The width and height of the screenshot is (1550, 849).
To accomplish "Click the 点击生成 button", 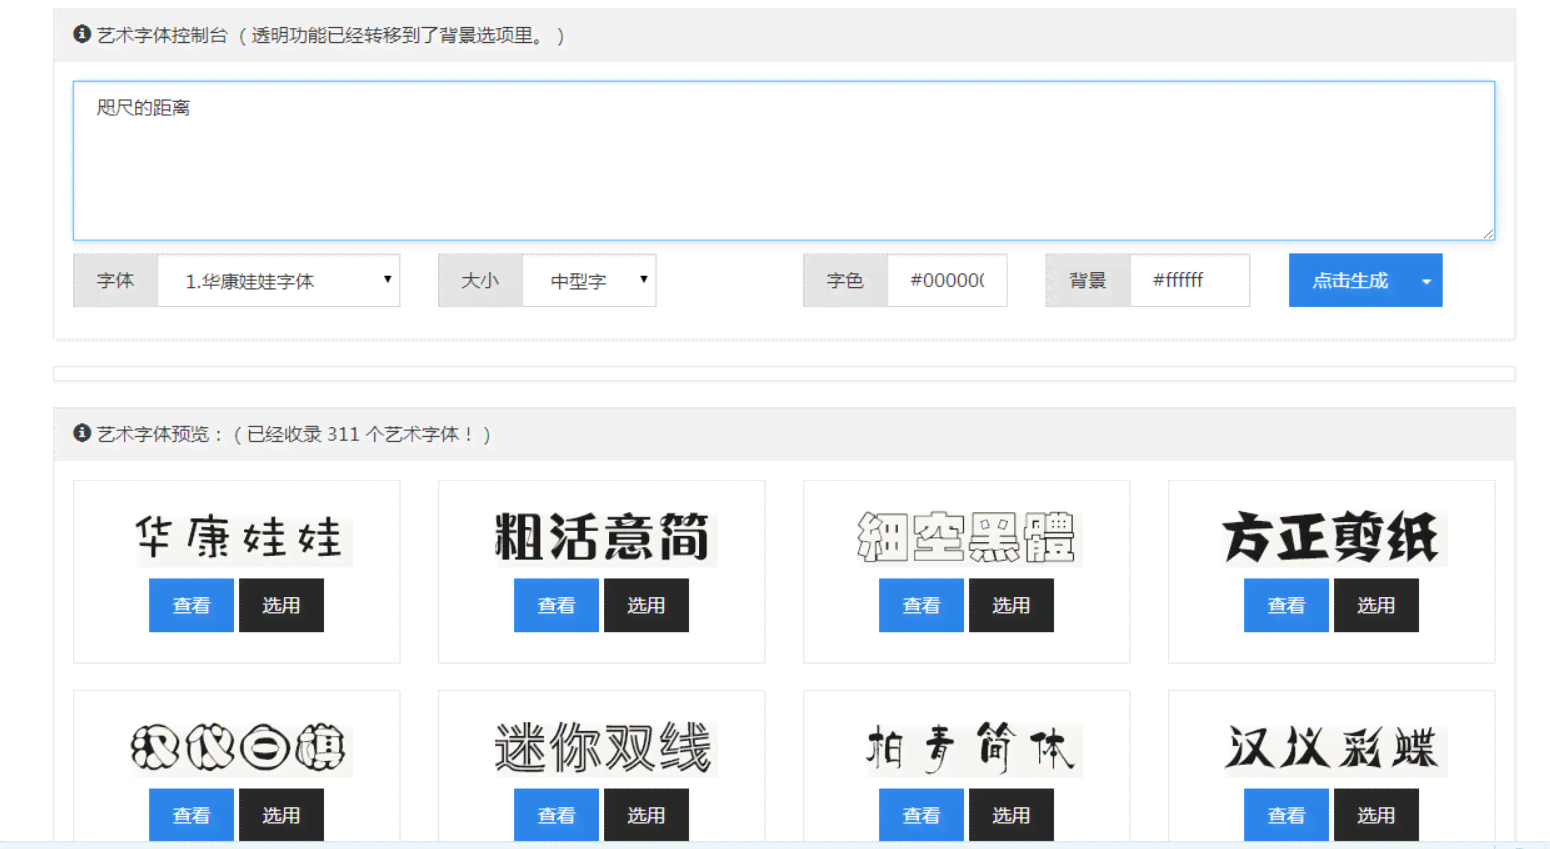I will click(x=1350, y=281).
